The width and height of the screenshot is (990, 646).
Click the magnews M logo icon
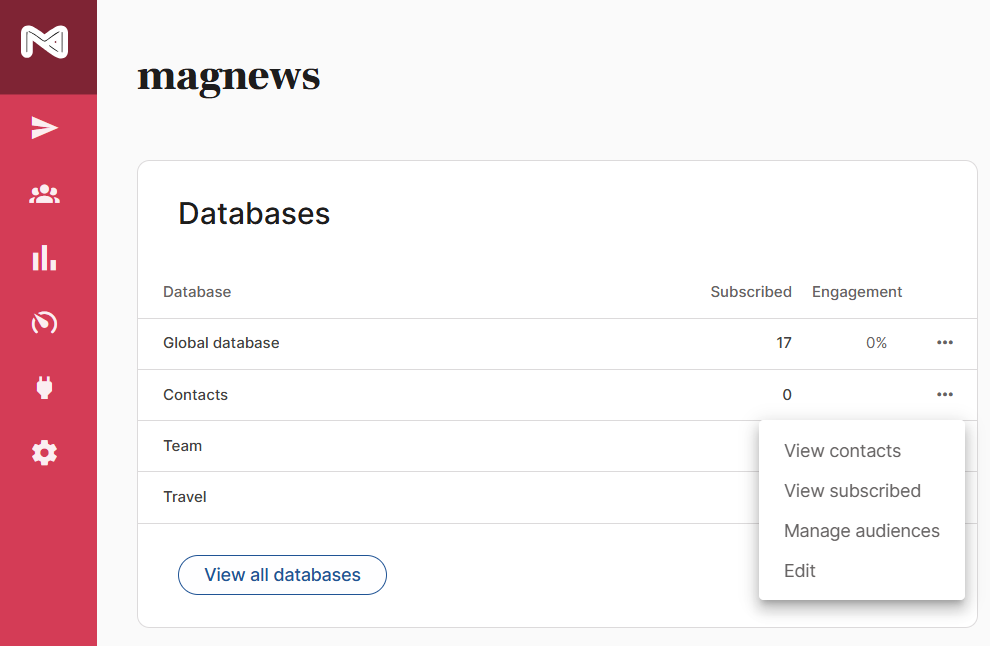[x=44, y=42]
